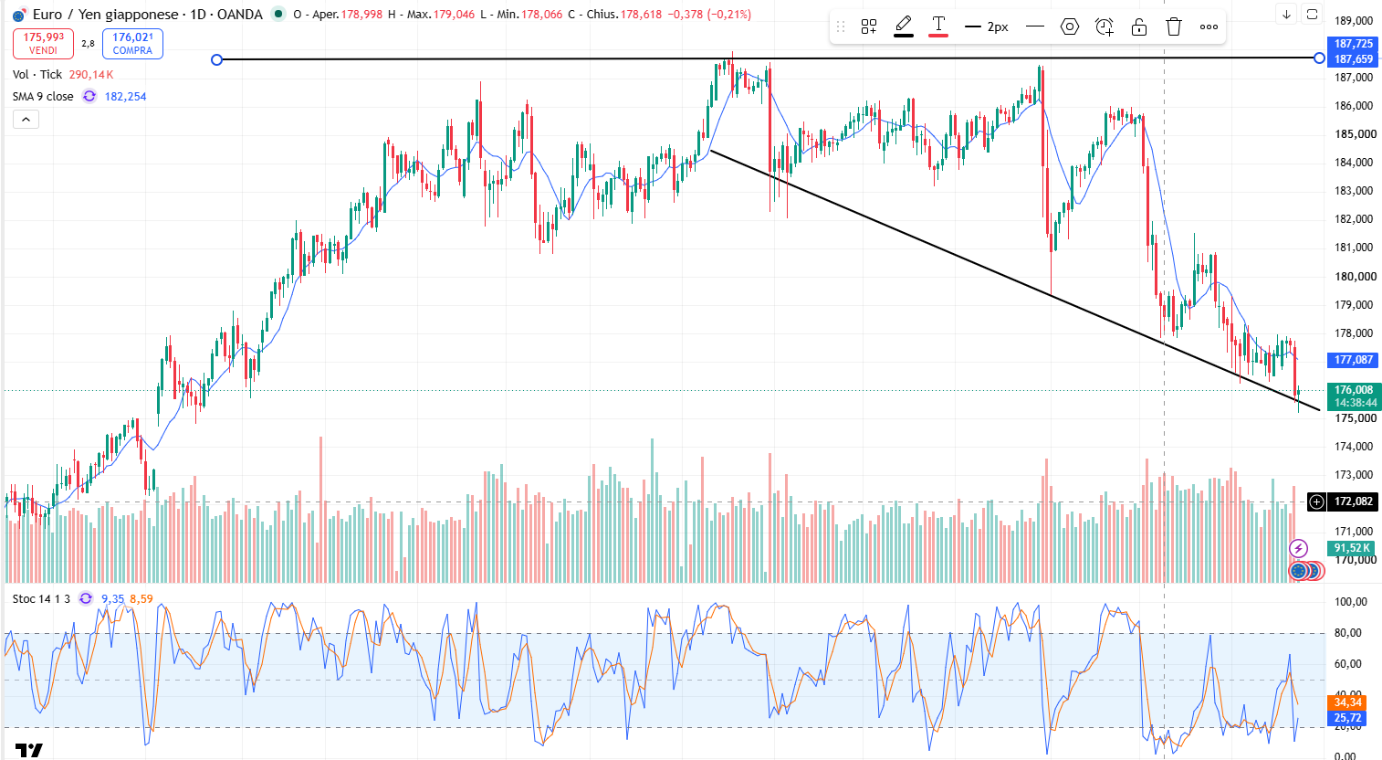
Task: Click the Stoc 14 1 3 indicator label
Action: pyautogui.click(x=41, y=598)
